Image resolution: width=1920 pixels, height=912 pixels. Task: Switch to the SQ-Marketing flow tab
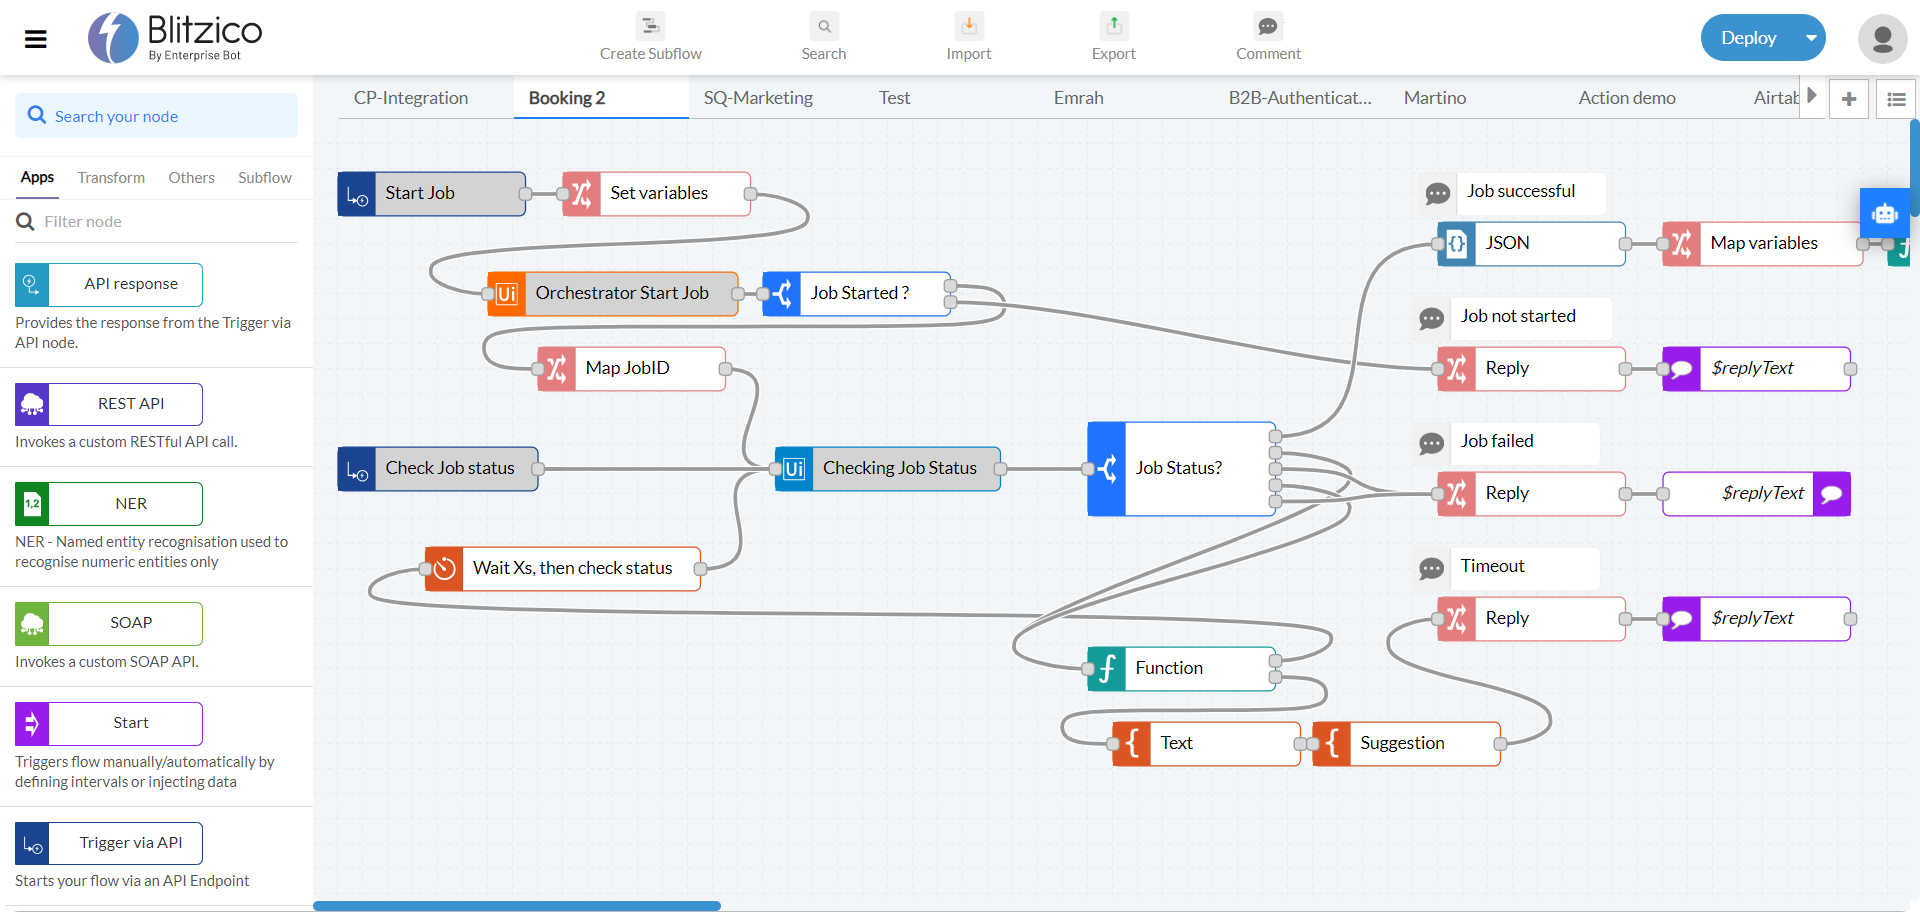click(757, 97)
